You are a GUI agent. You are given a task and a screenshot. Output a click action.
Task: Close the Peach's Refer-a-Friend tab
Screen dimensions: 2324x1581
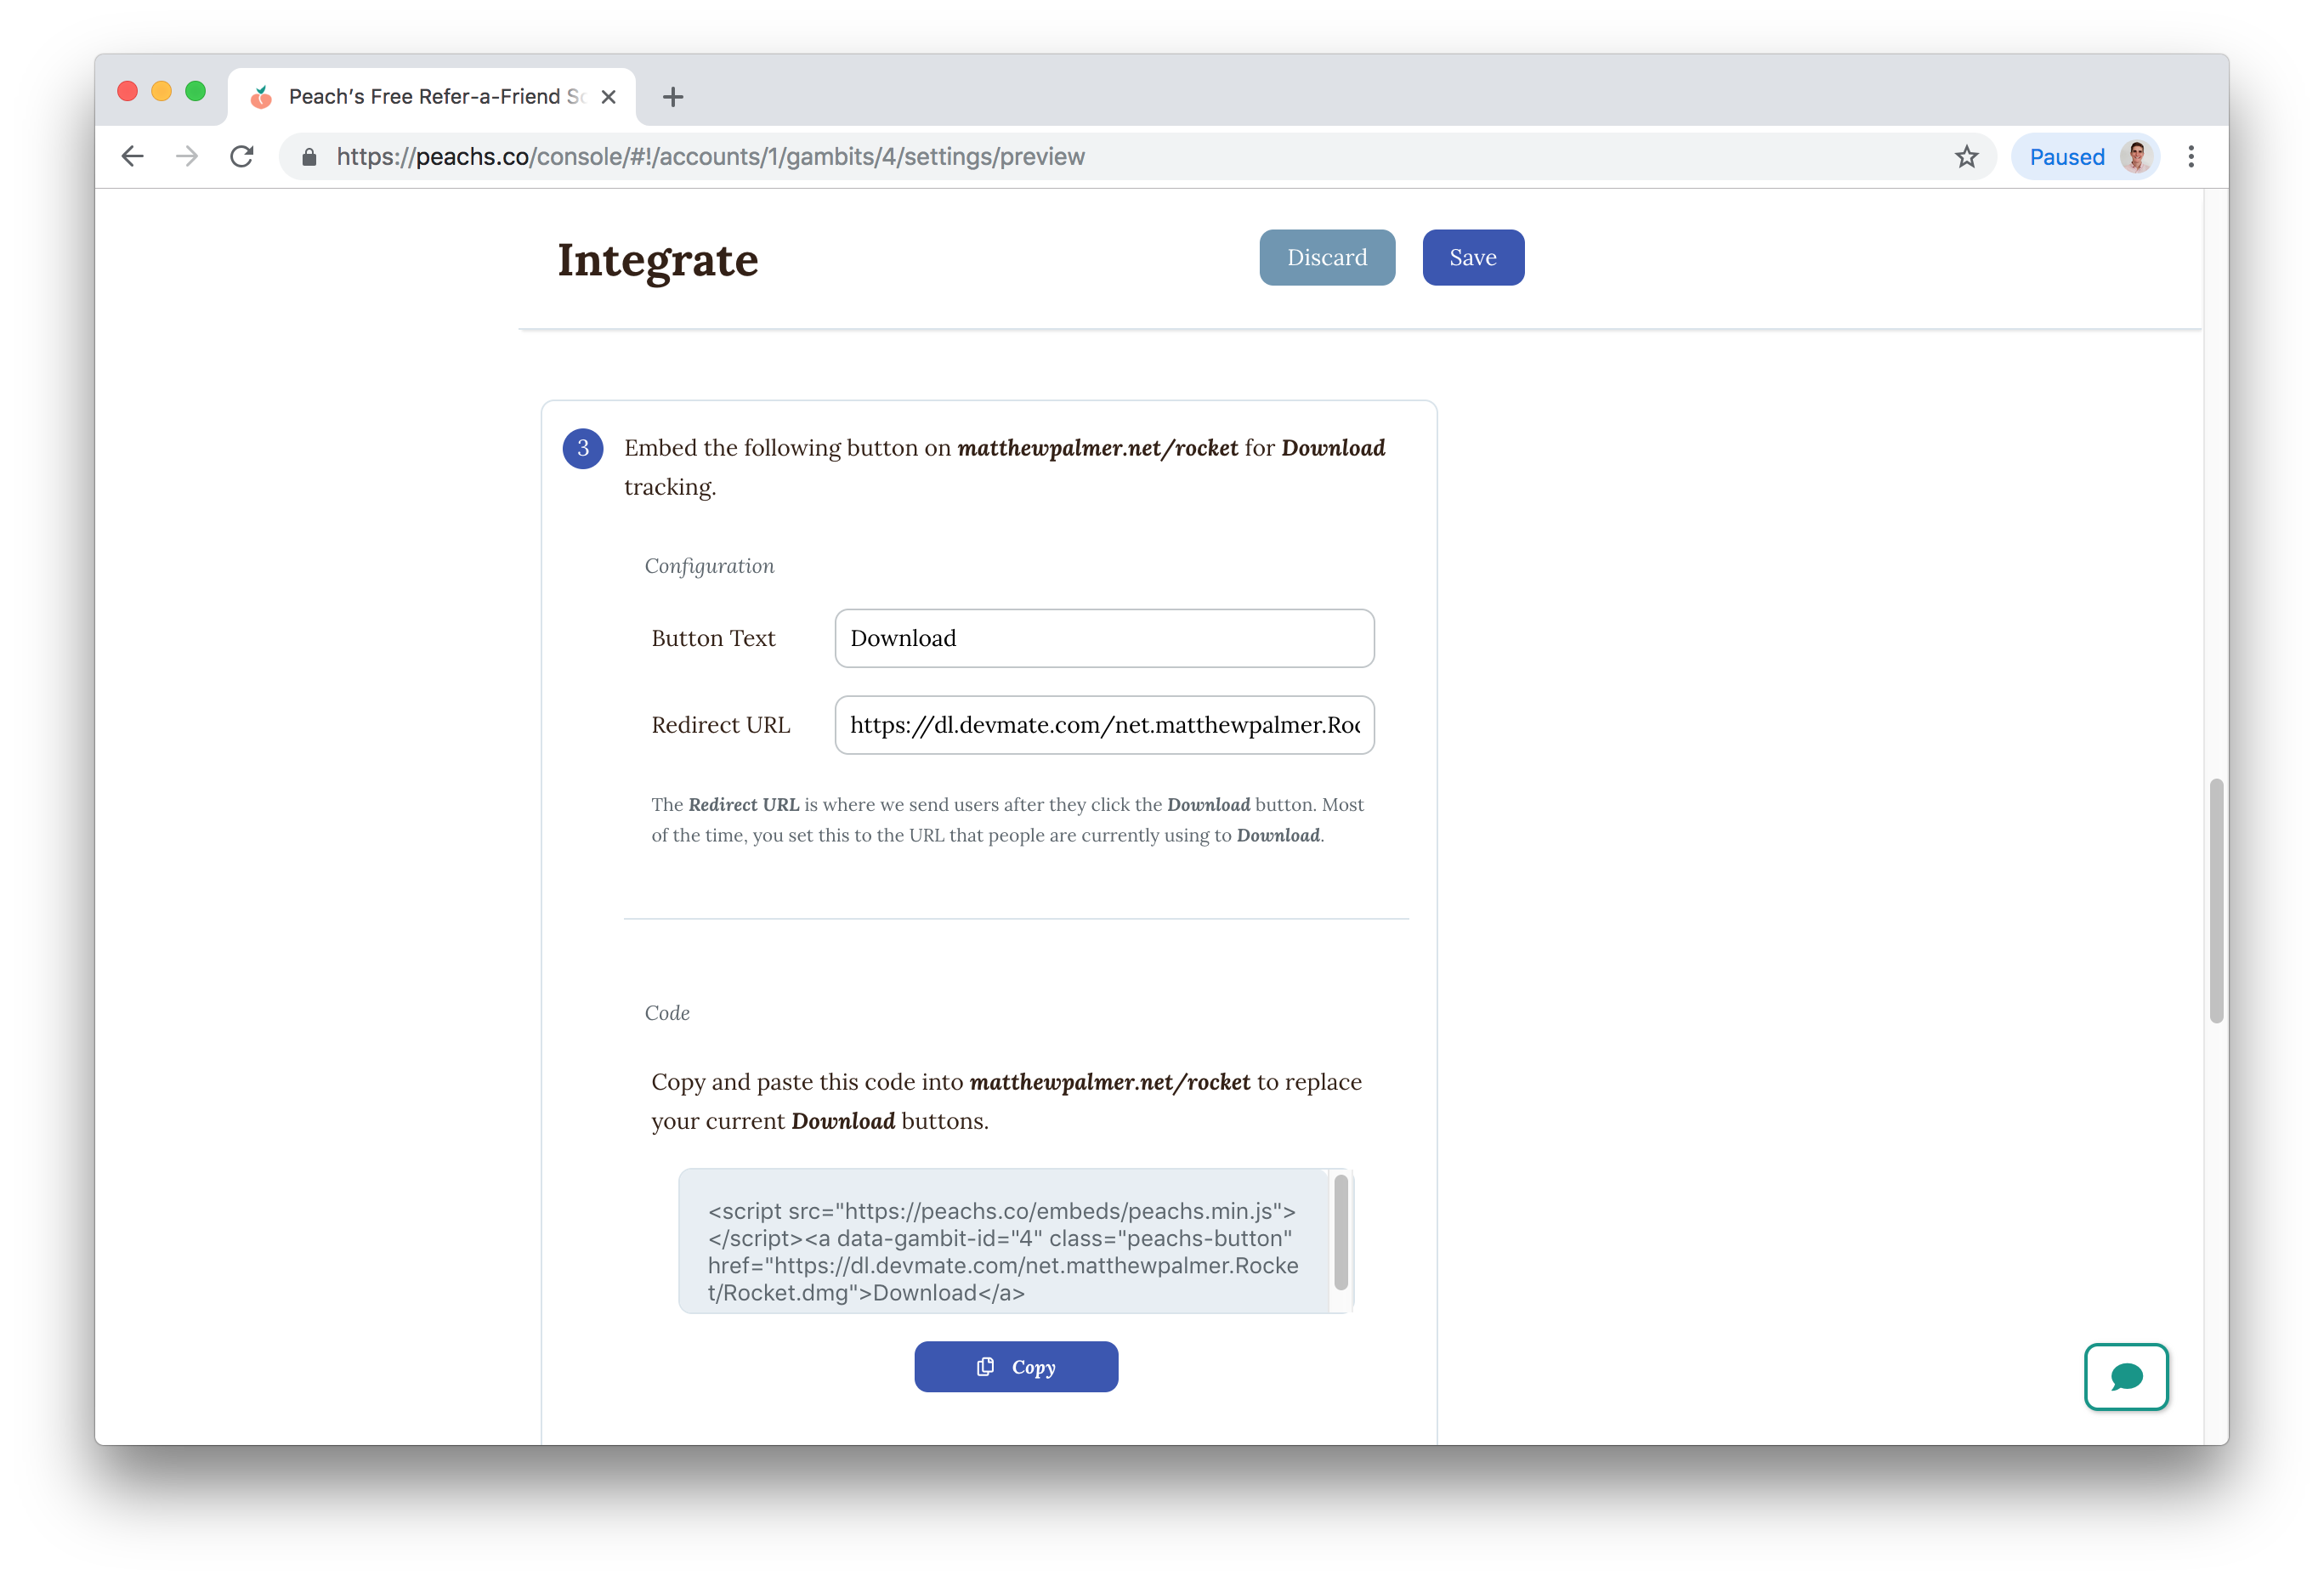[x=608, y=97]
